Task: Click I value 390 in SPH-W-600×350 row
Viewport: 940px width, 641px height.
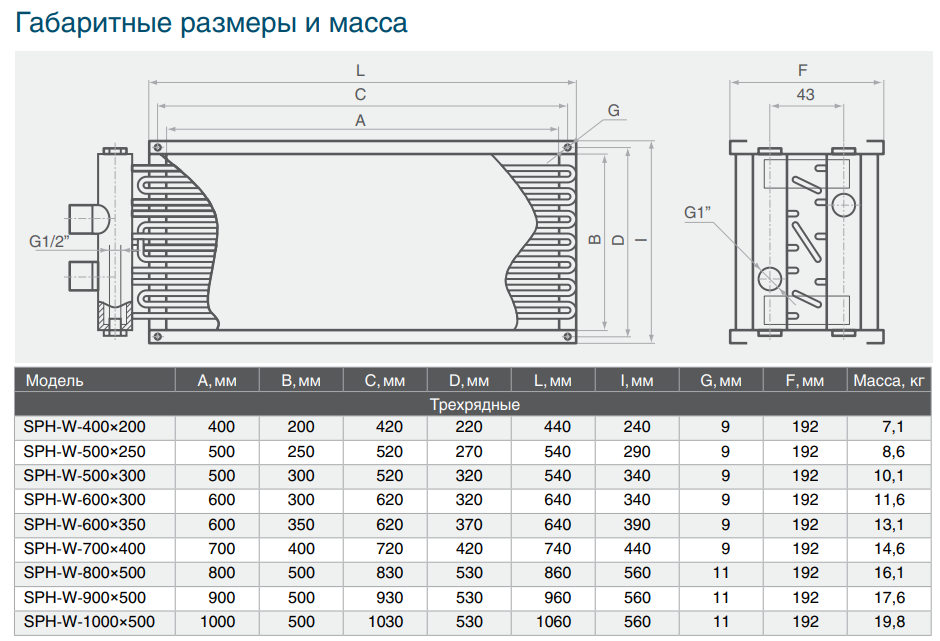Action: click(x=637, y=525)
